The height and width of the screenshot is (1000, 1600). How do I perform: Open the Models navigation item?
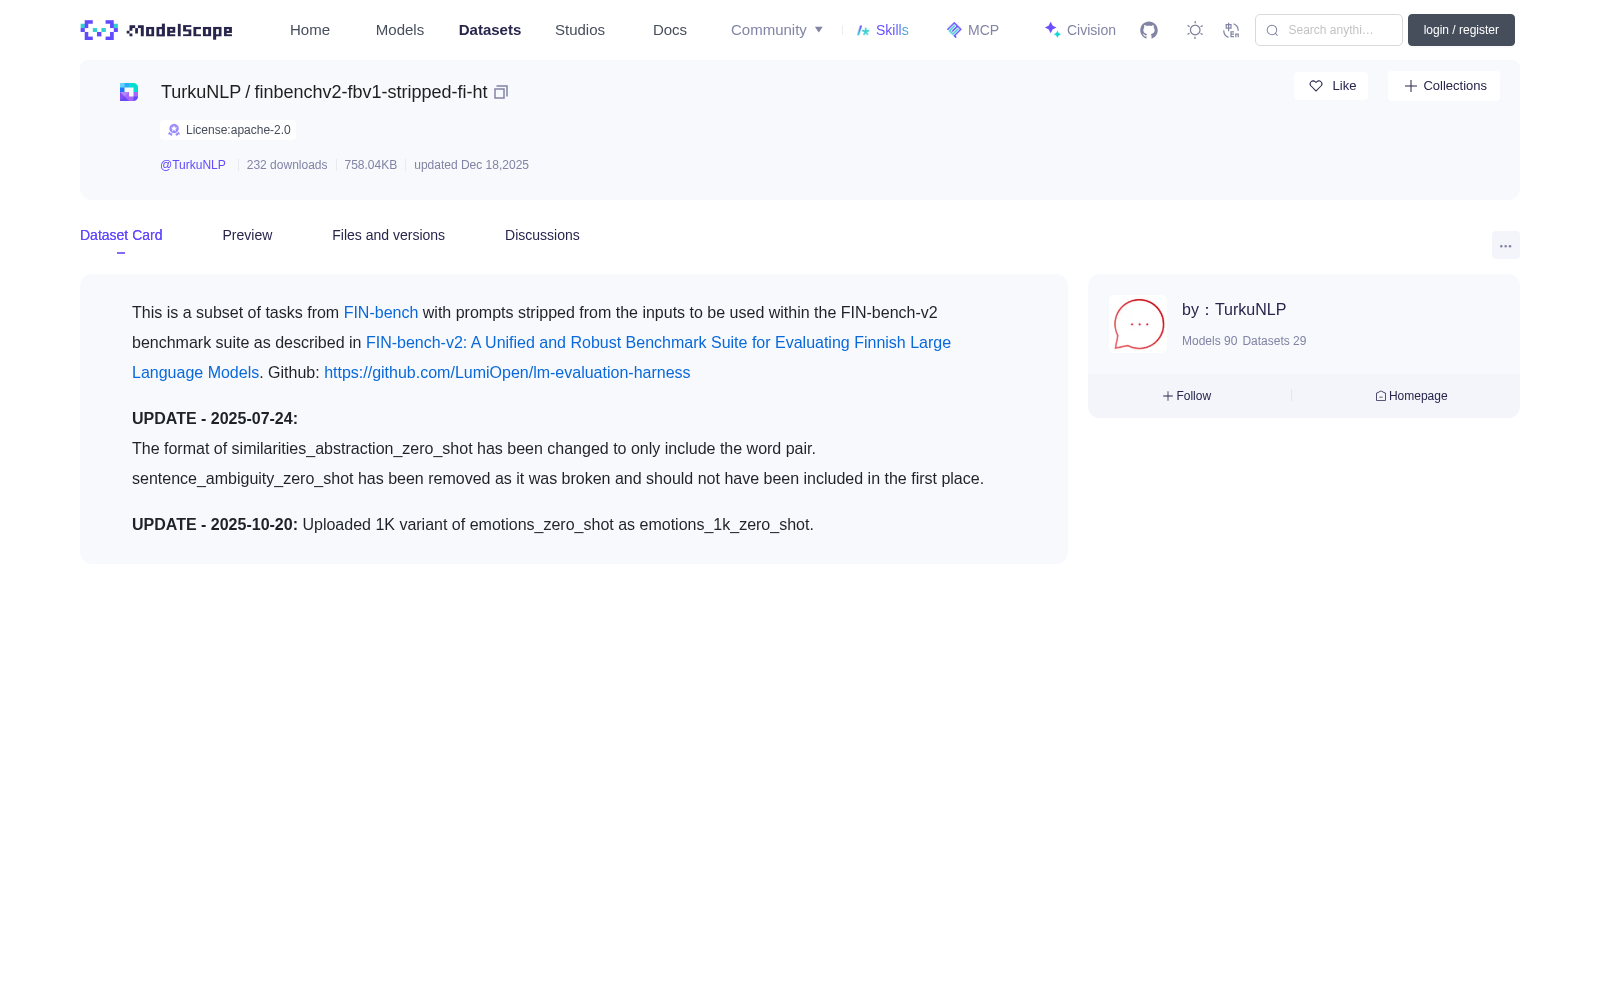(400, 30)
